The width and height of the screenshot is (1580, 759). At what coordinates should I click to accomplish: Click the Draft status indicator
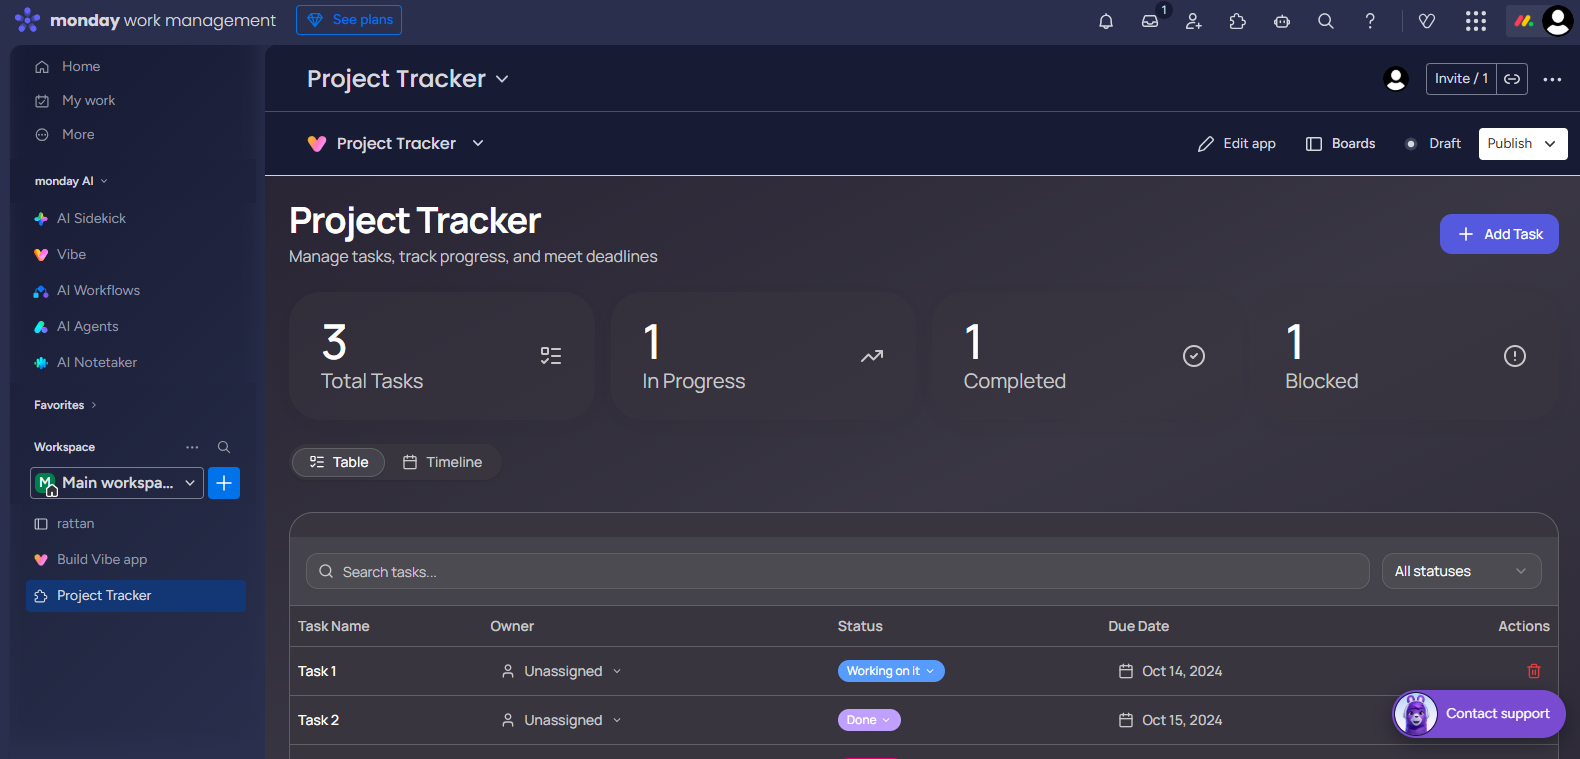pyautogui.click(x=1433, y=144)
